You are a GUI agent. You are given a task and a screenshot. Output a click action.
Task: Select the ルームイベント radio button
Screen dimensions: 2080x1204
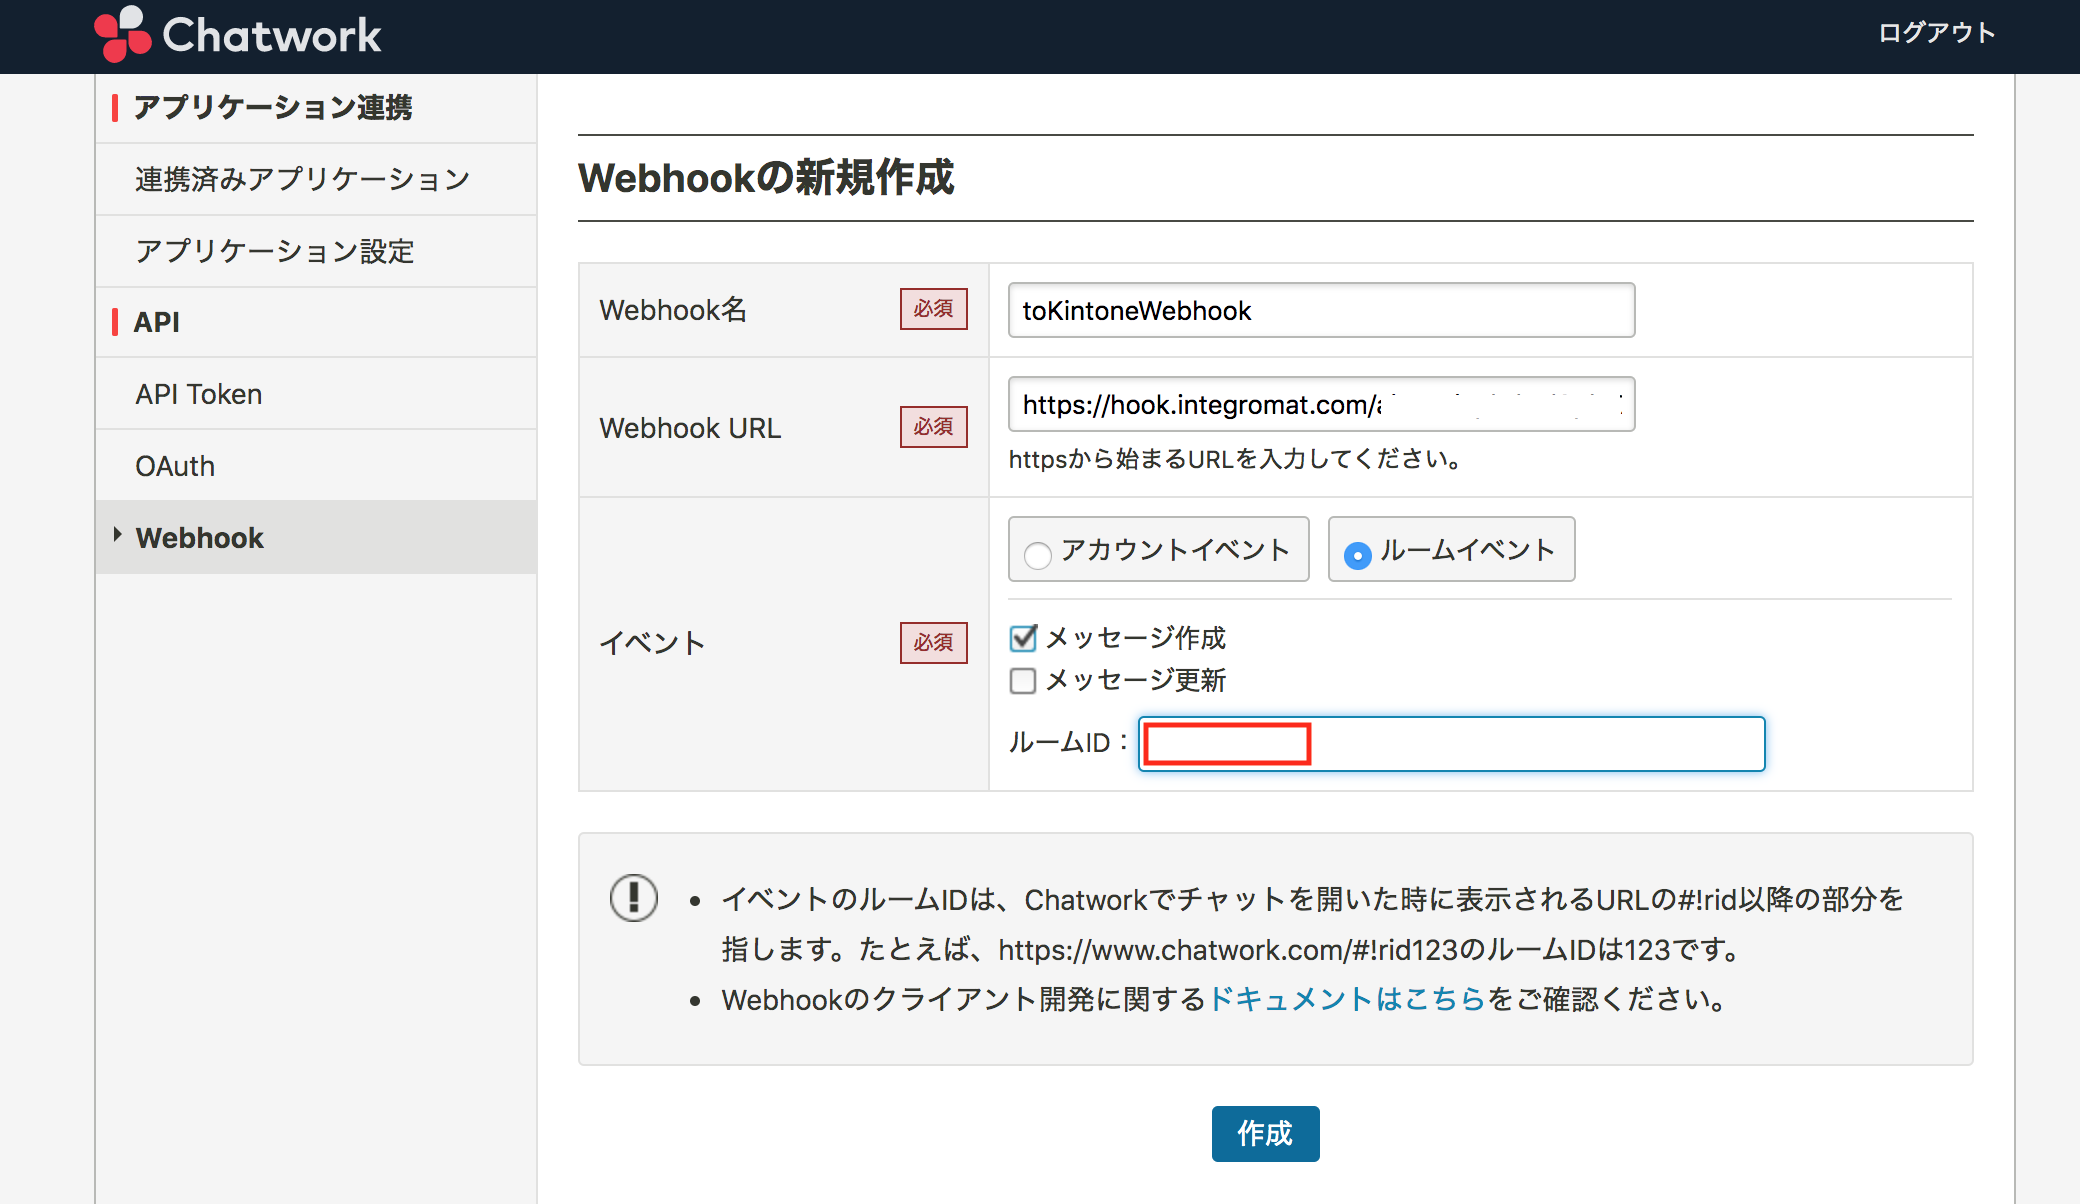1357,555
